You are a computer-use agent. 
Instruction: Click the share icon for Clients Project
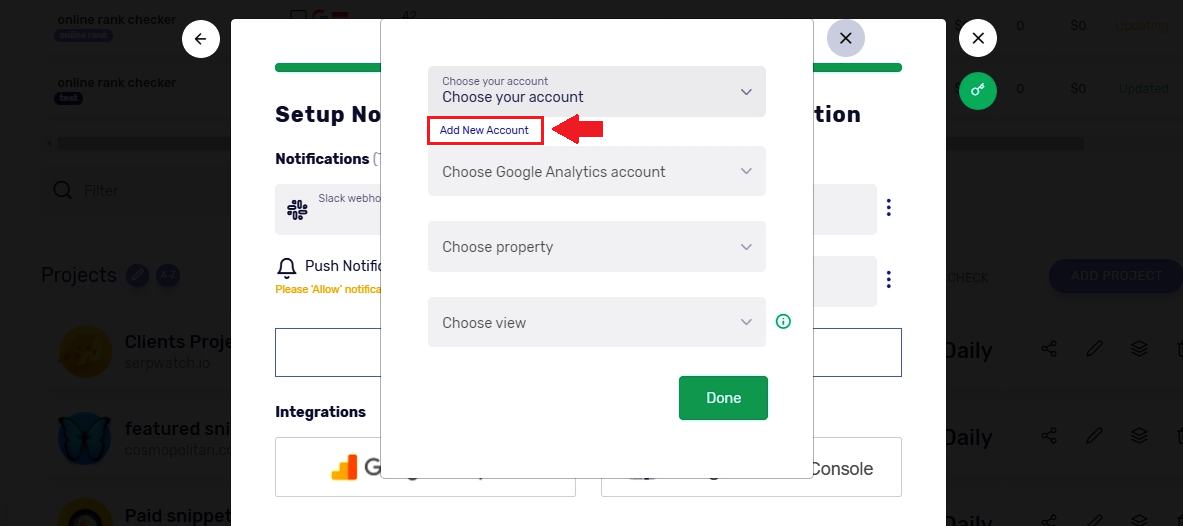(1049, 349)
